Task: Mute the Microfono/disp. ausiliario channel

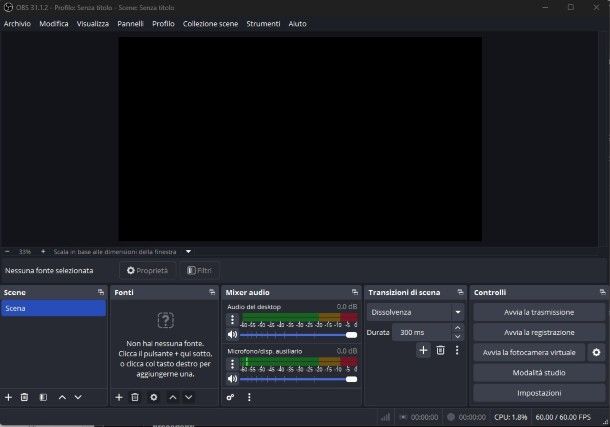Action: pyautogui.click(x=232, y=379)
